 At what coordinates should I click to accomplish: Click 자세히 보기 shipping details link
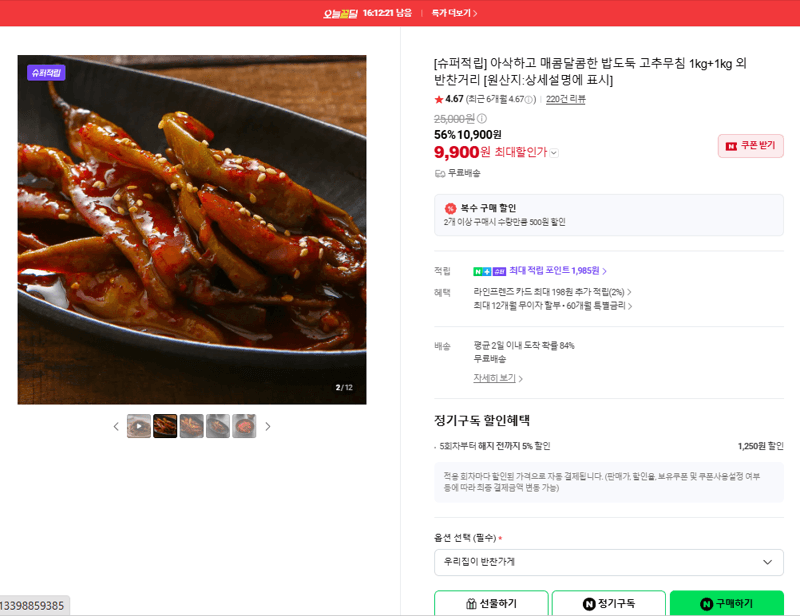(497, 378)
